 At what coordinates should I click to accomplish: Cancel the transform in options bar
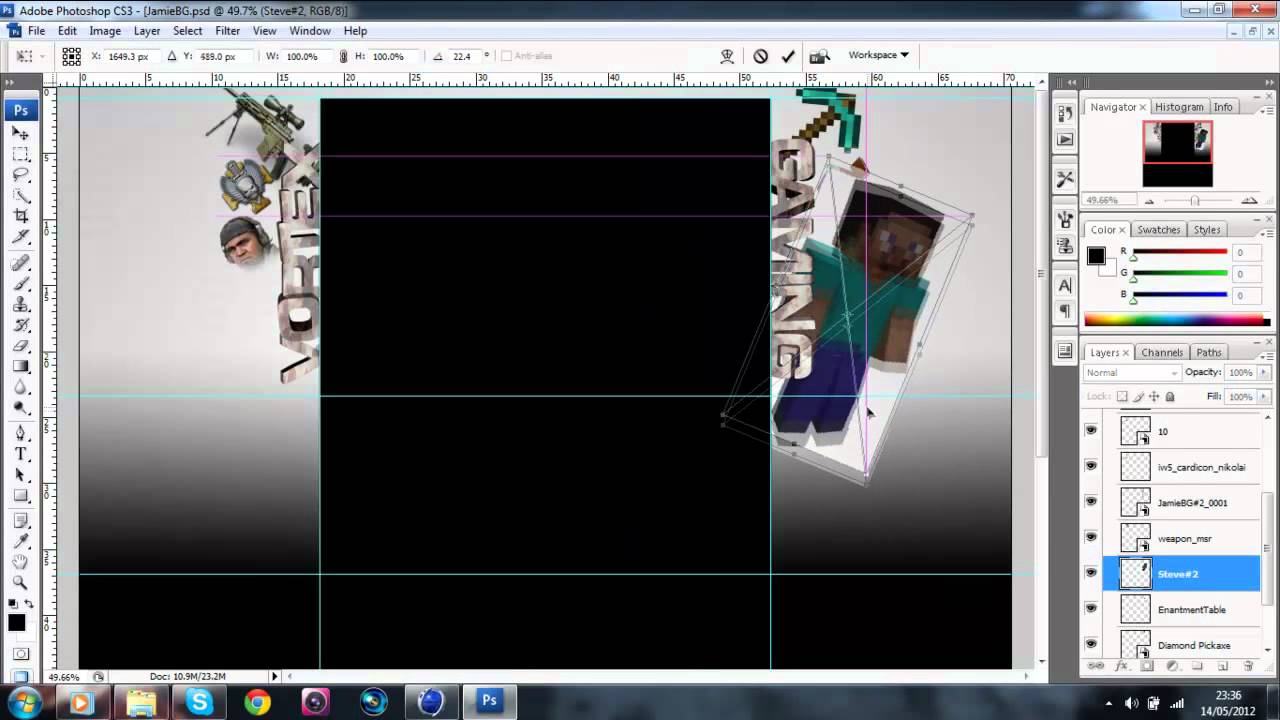[x=761, y=56]
